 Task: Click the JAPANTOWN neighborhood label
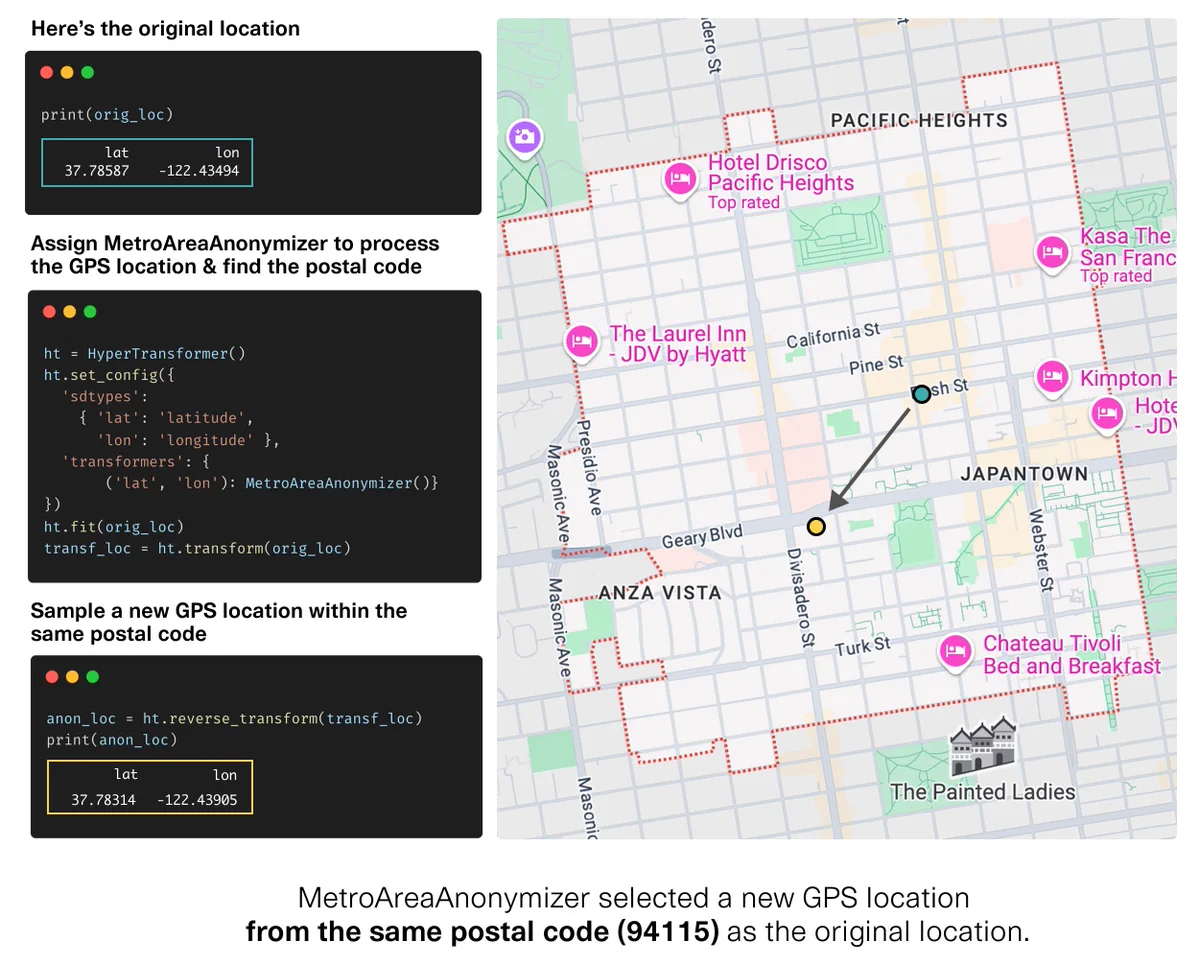coord(1024,474)
